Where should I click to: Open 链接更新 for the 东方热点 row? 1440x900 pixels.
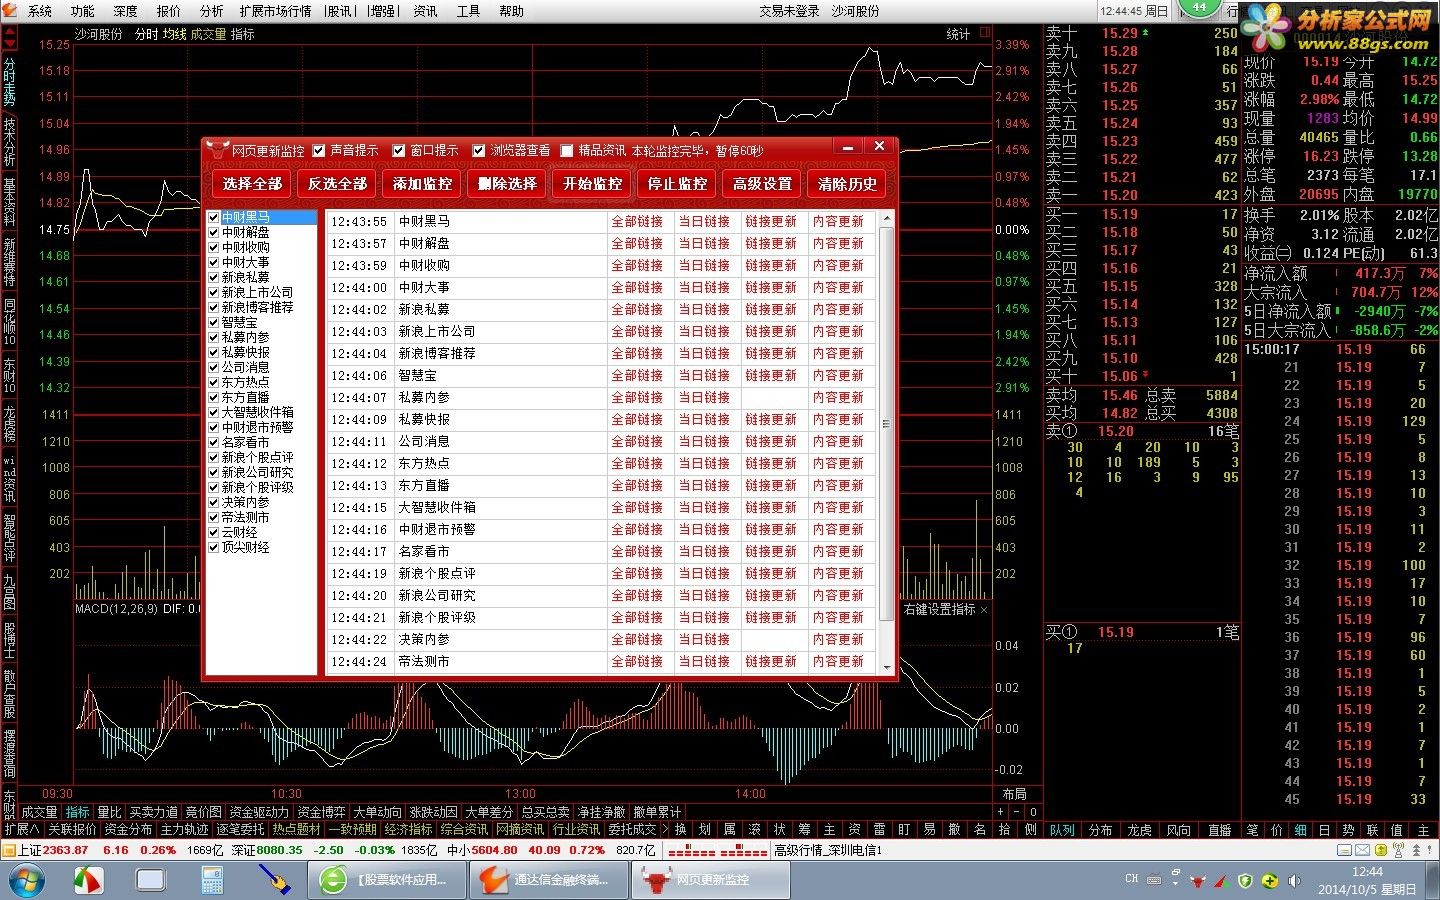click(771, 463)
